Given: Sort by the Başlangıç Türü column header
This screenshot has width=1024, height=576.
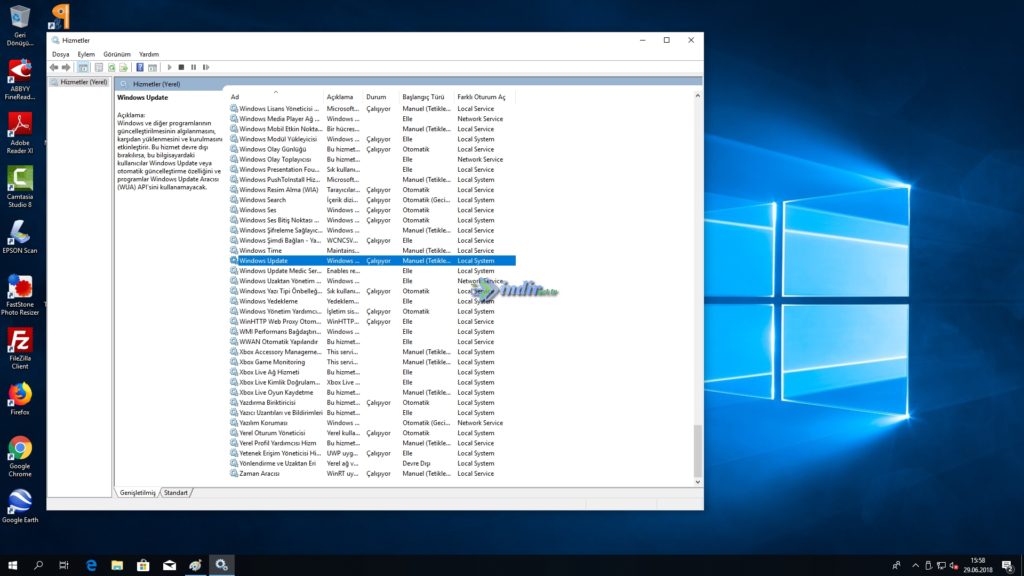Looking at the screenshot, I should [426, 97].
